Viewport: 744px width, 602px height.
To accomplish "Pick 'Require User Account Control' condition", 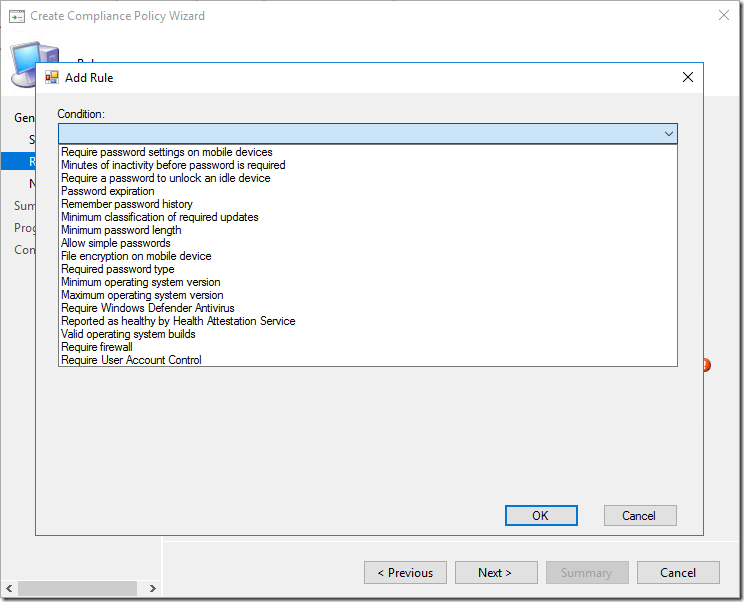I will tap(131, 360).
